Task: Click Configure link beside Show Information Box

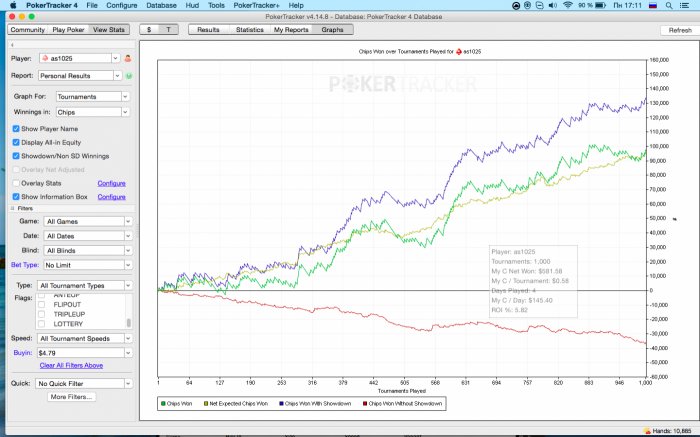Action: (112, 196)
